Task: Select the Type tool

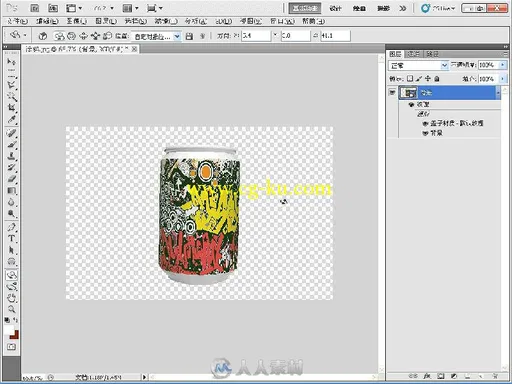Action: tap(11, 239)
